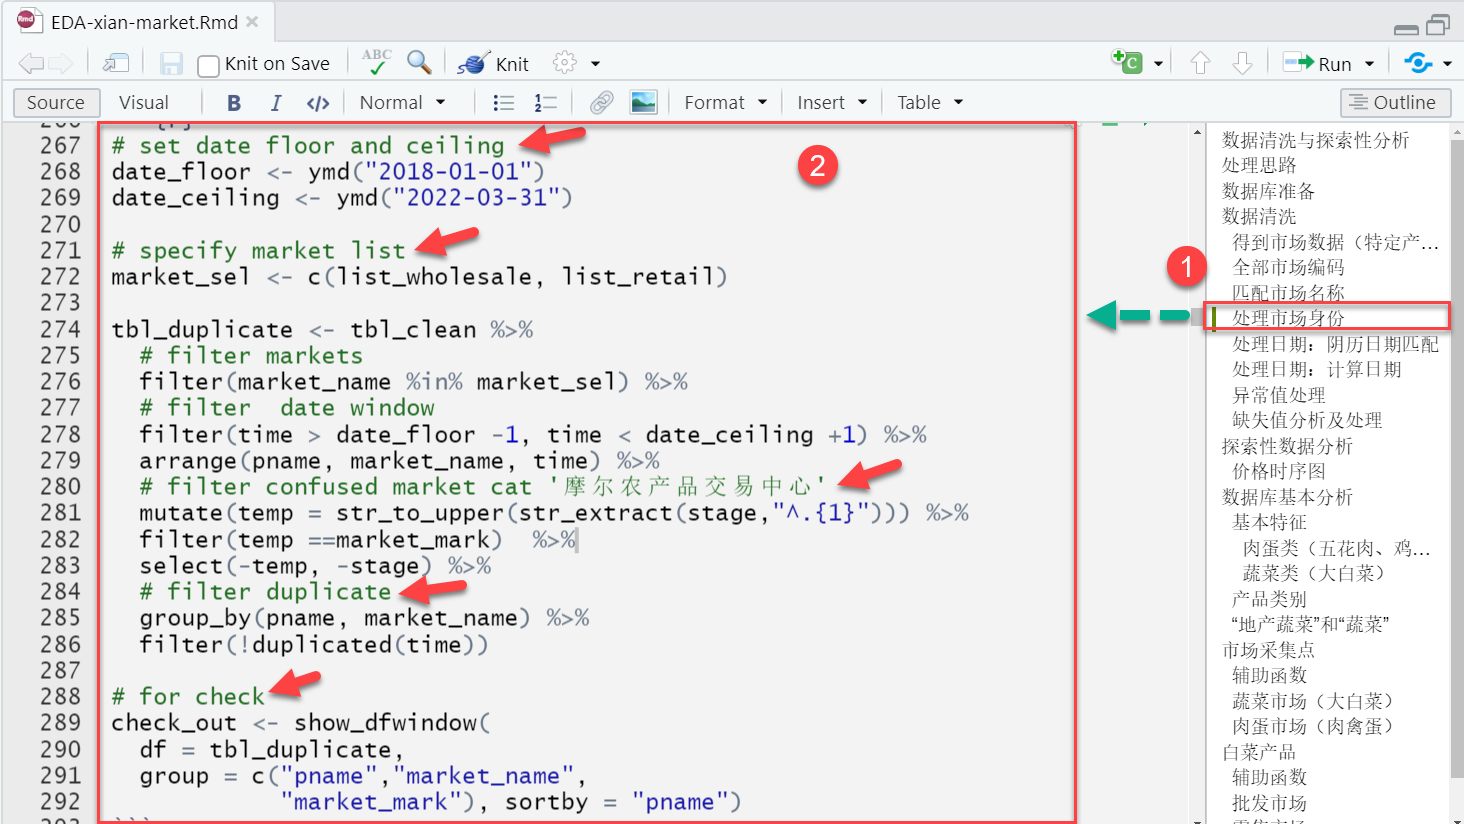The height and width of the screenshot is (824, 1464).
Task: Open Normal paragraph style dropdown
Action: point(402,103)
